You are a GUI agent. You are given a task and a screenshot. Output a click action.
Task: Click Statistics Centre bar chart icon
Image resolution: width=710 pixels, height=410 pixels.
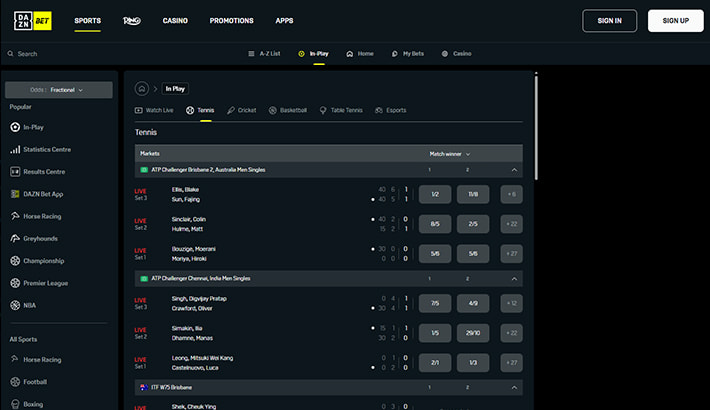point(15,150)
